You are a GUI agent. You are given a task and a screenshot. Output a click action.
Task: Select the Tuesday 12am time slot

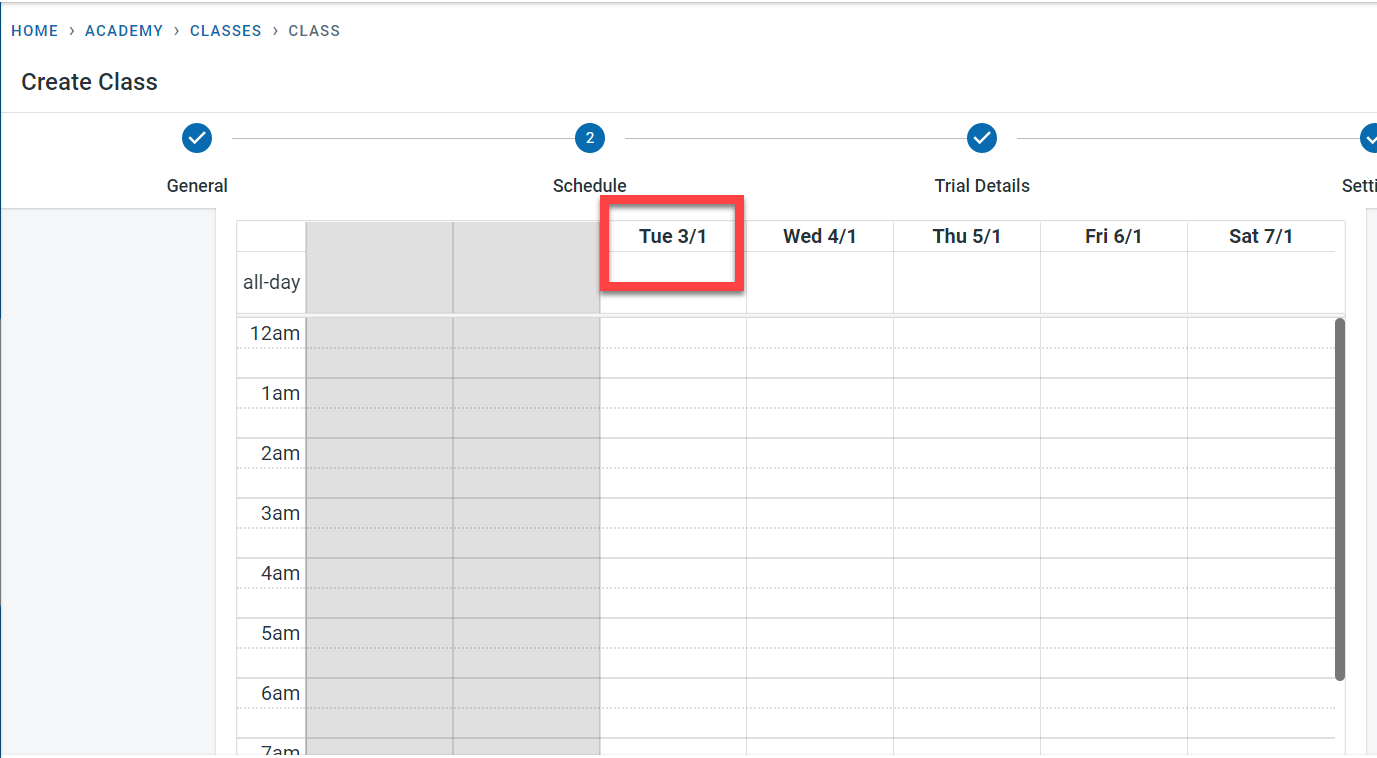coord(673,333)
